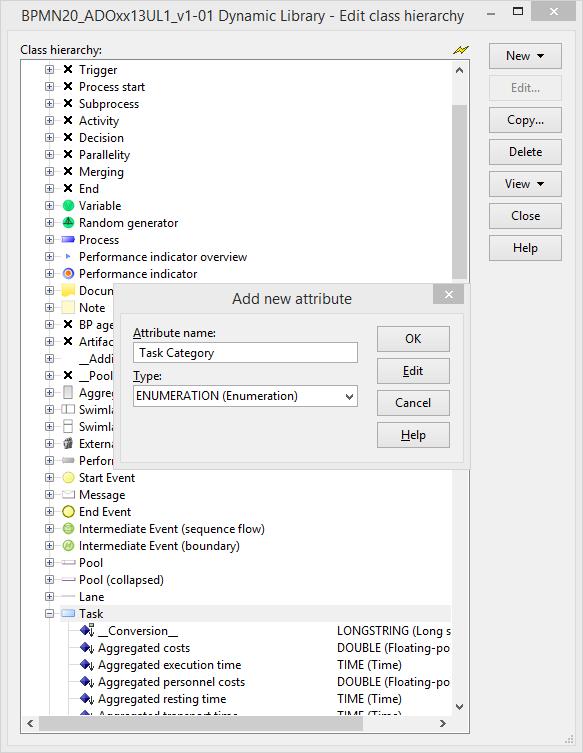The height and width of the screenshot is (753, 583).
Task: Collapse the Task class node
Action: tap(49, 614)
